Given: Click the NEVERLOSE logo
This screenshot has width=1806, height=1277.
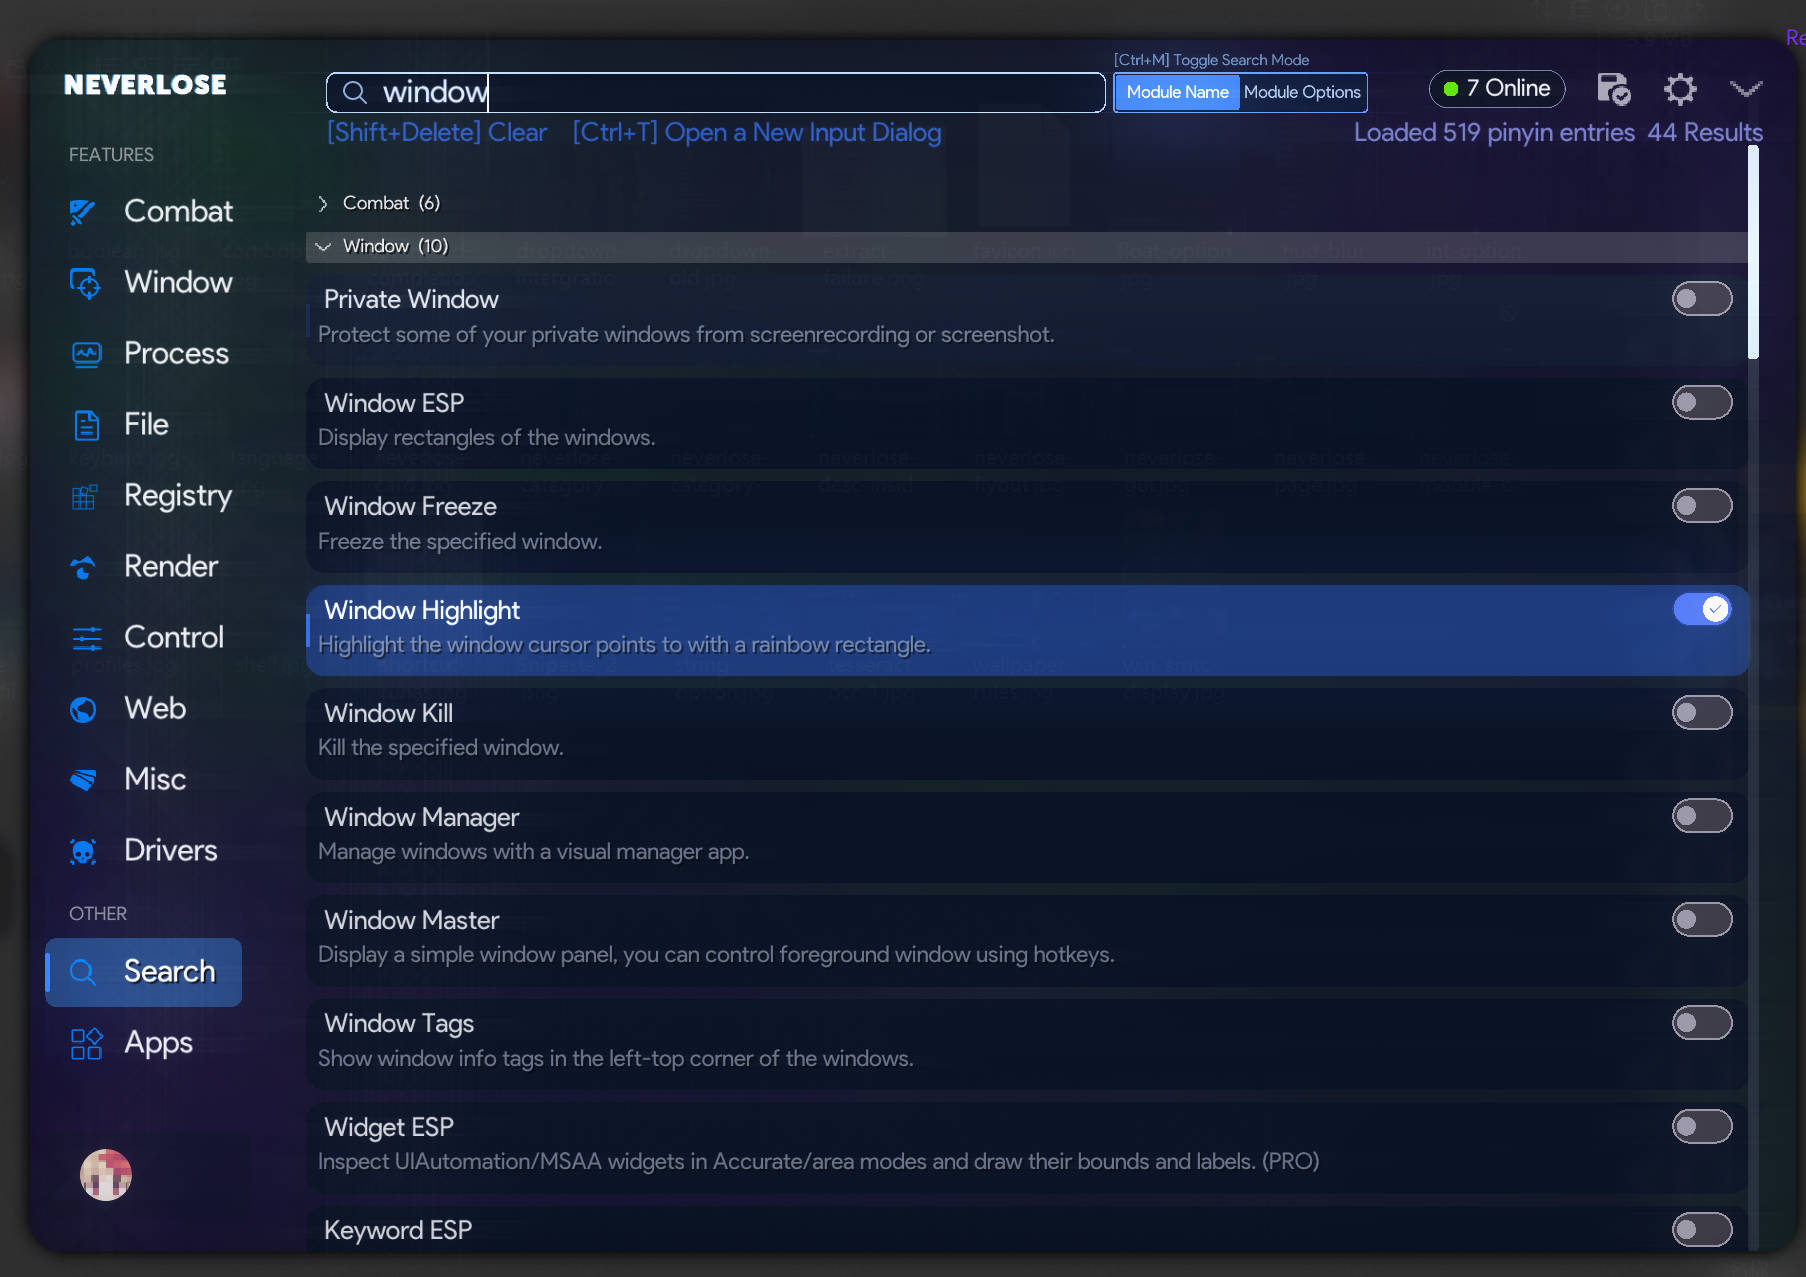Looking at the screenshot, I should (x=145, y=85).
